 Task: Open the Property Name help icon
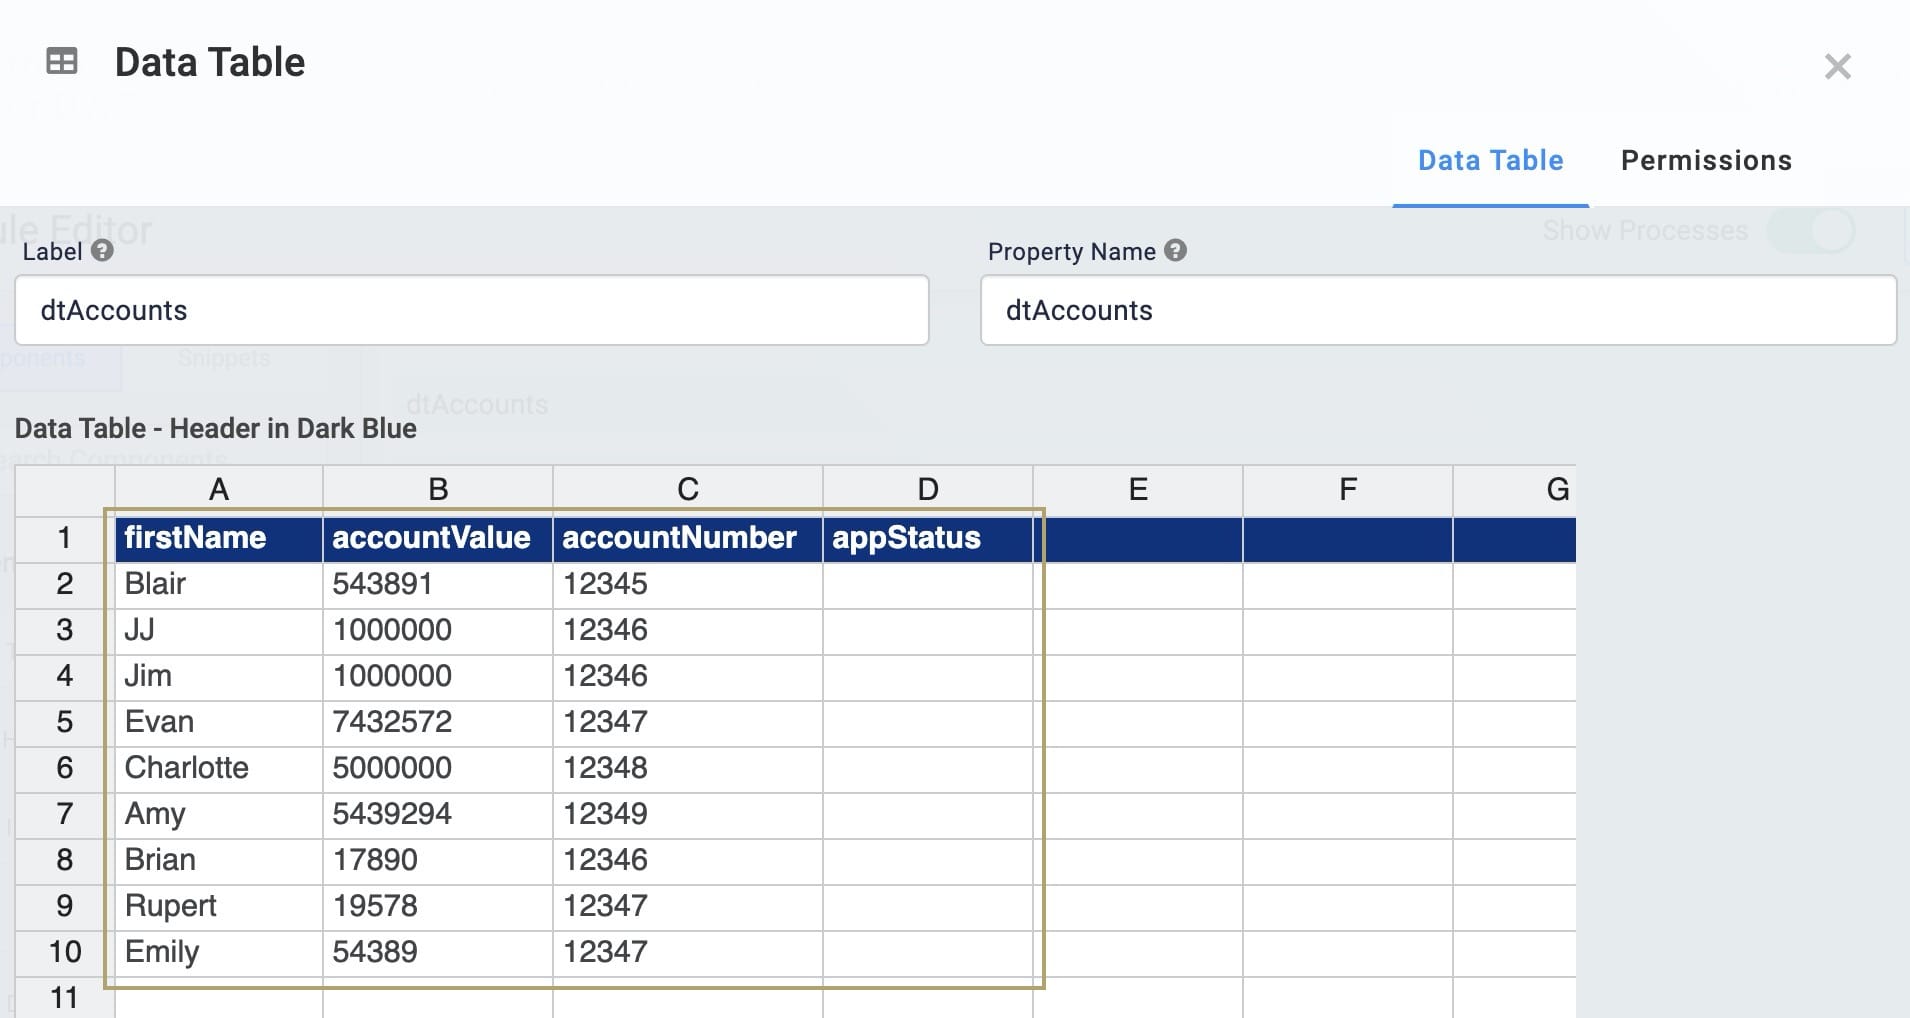(1176, 251)
